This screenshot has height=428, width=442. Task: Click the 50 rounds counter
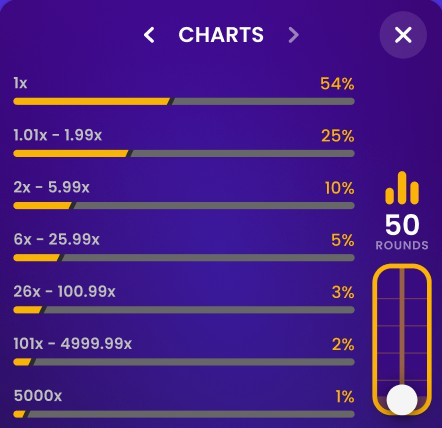pyautogui.click(x=402, y=225)
